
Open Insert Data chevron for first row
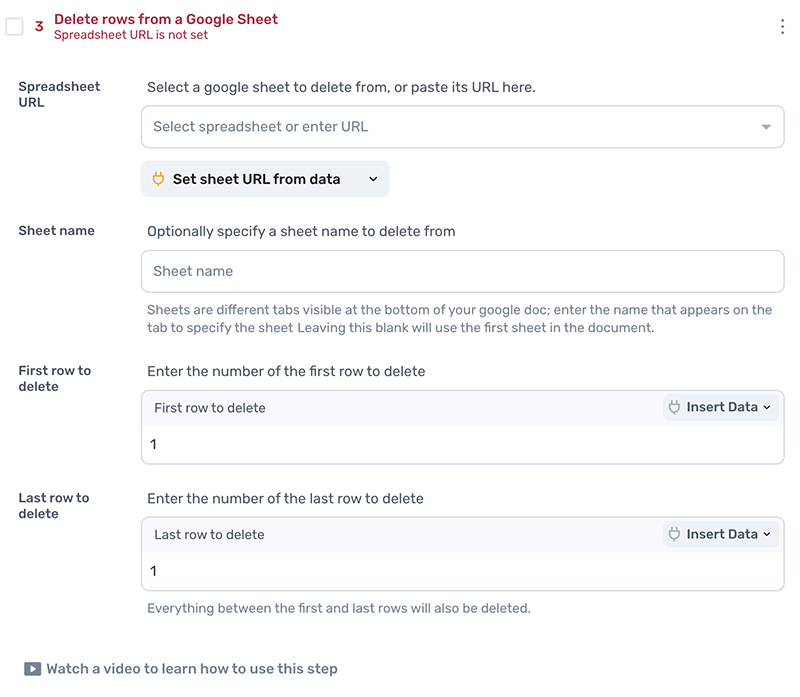click(767, 408)
